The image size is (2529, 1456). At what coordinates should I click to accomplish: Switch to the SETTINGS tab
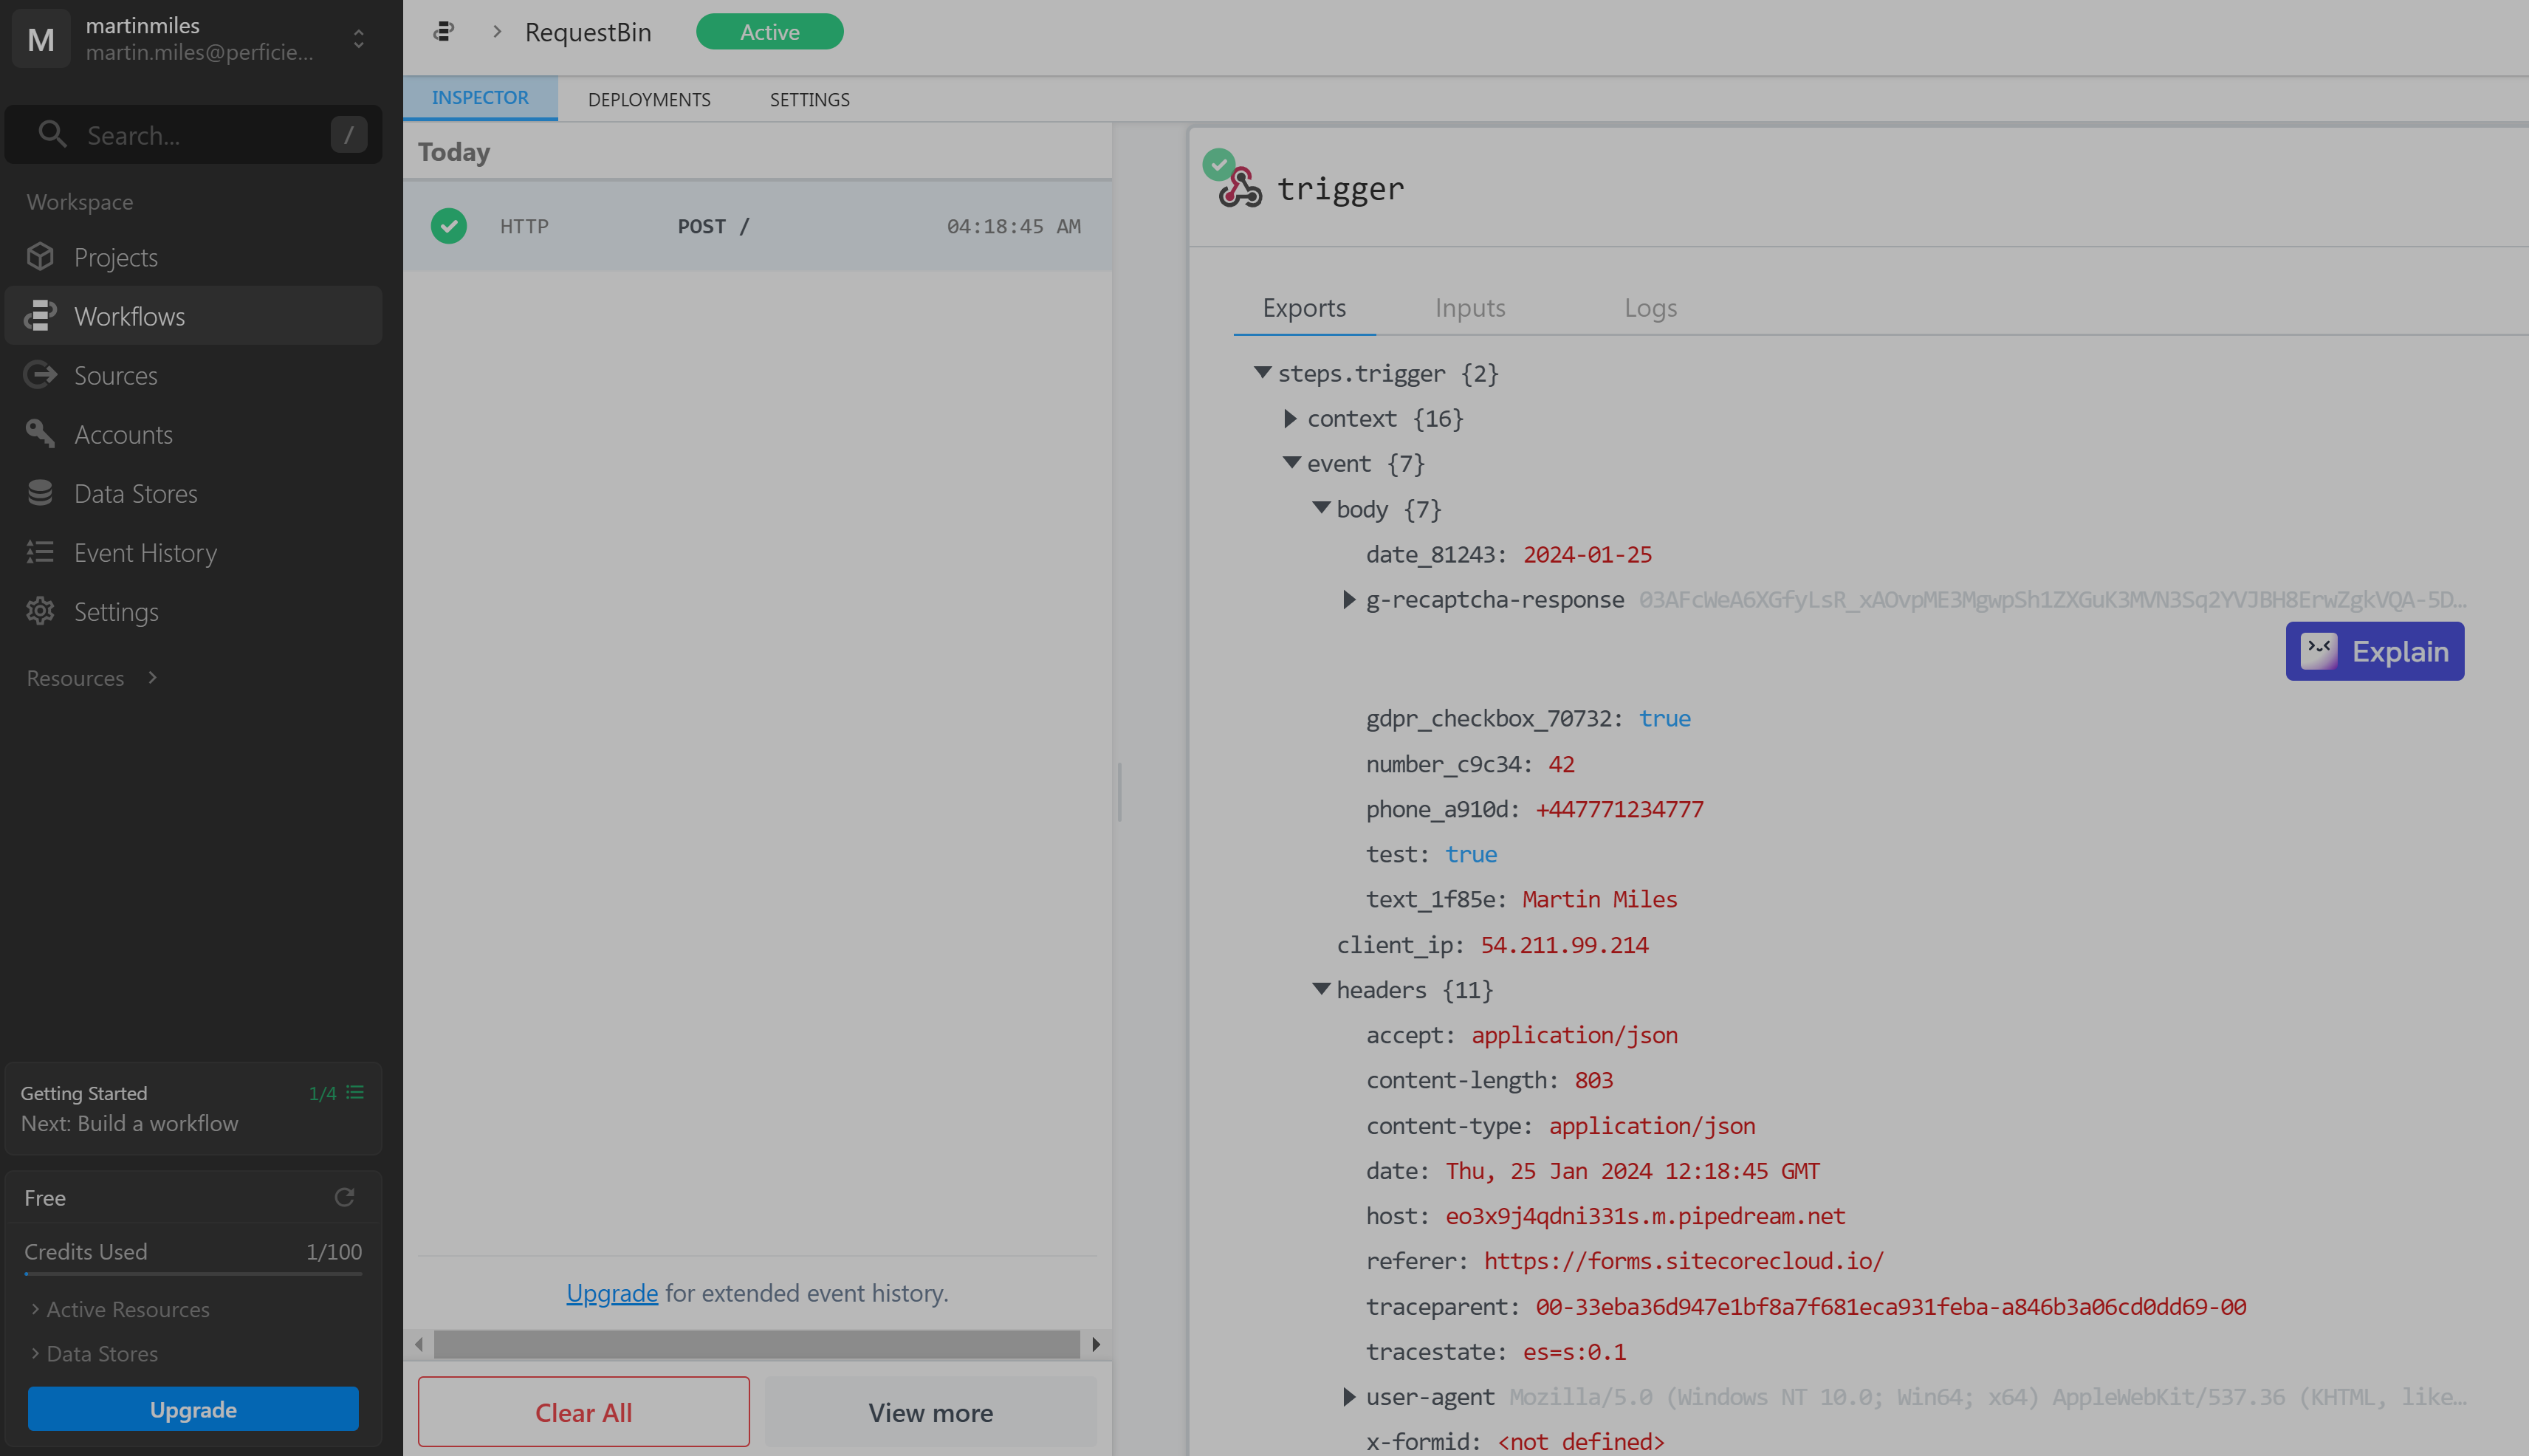809,99
